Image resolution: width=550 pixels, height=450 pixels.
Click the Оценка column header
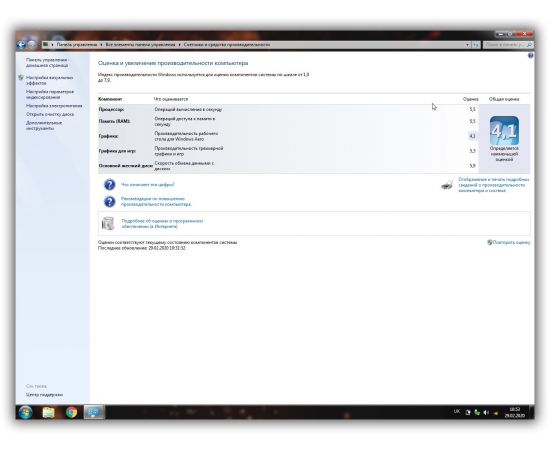pos(470,99)
